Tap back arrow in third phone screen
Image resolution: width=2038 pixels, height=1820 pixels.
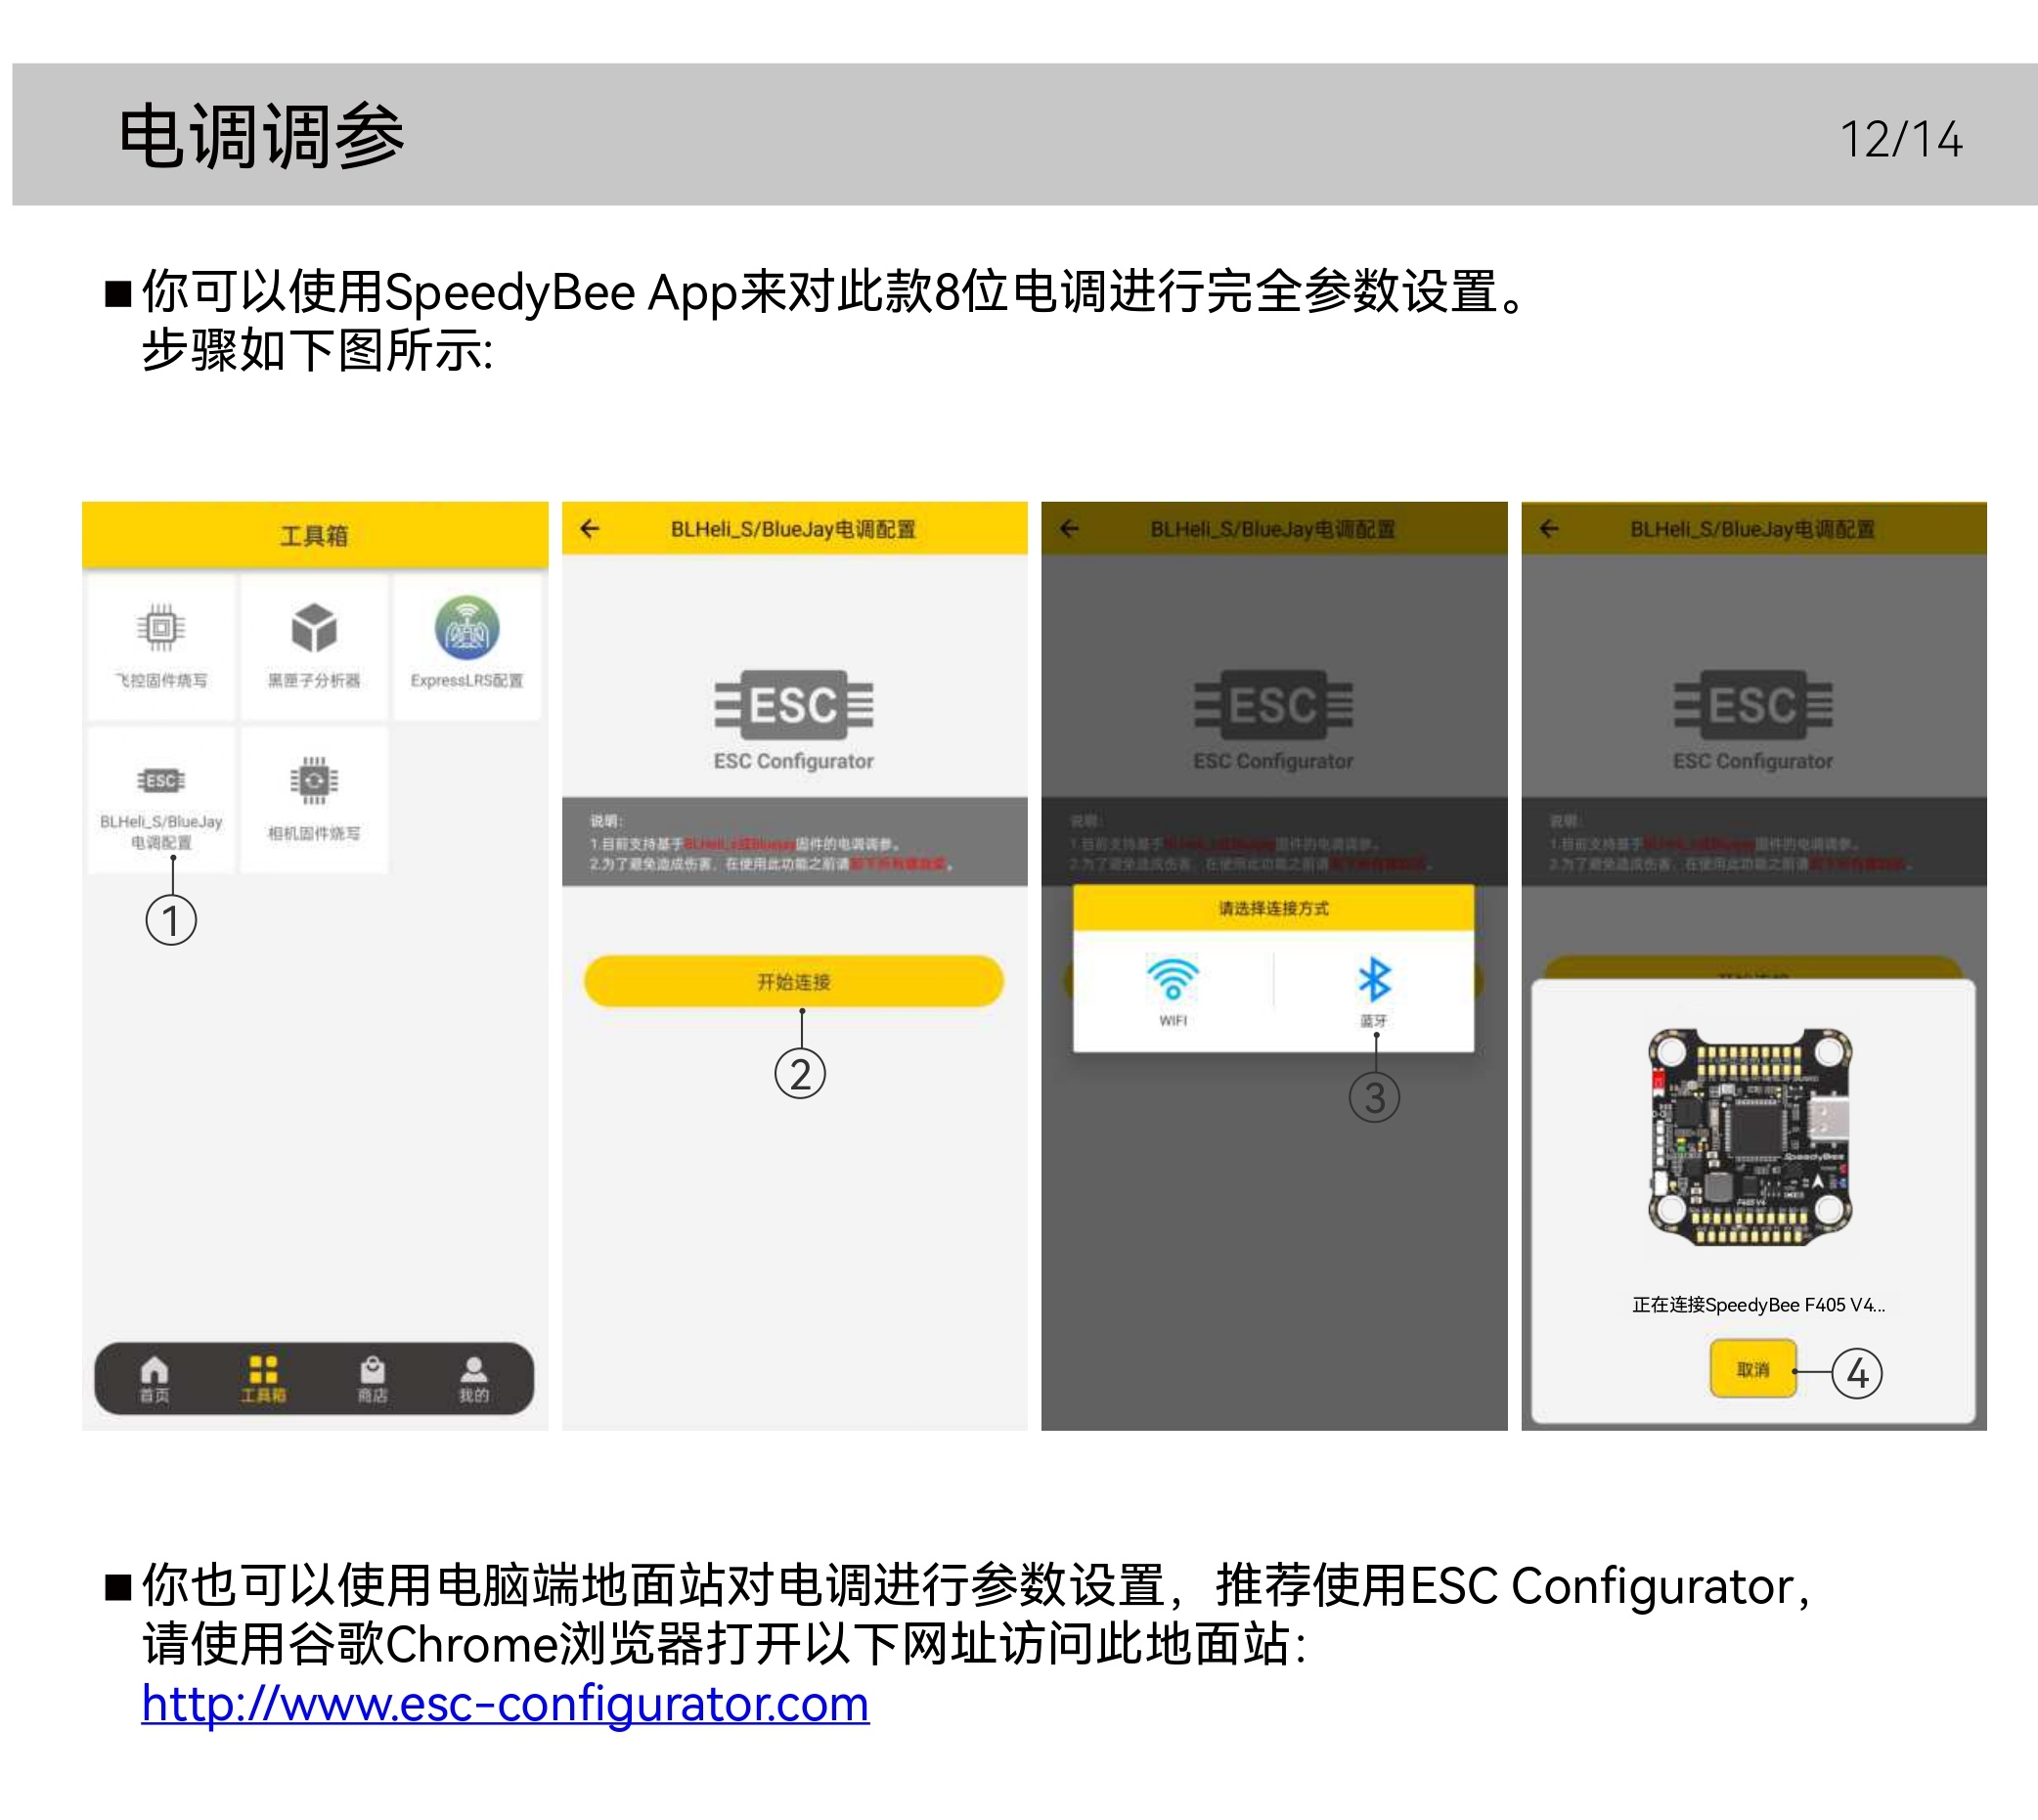1069,529
